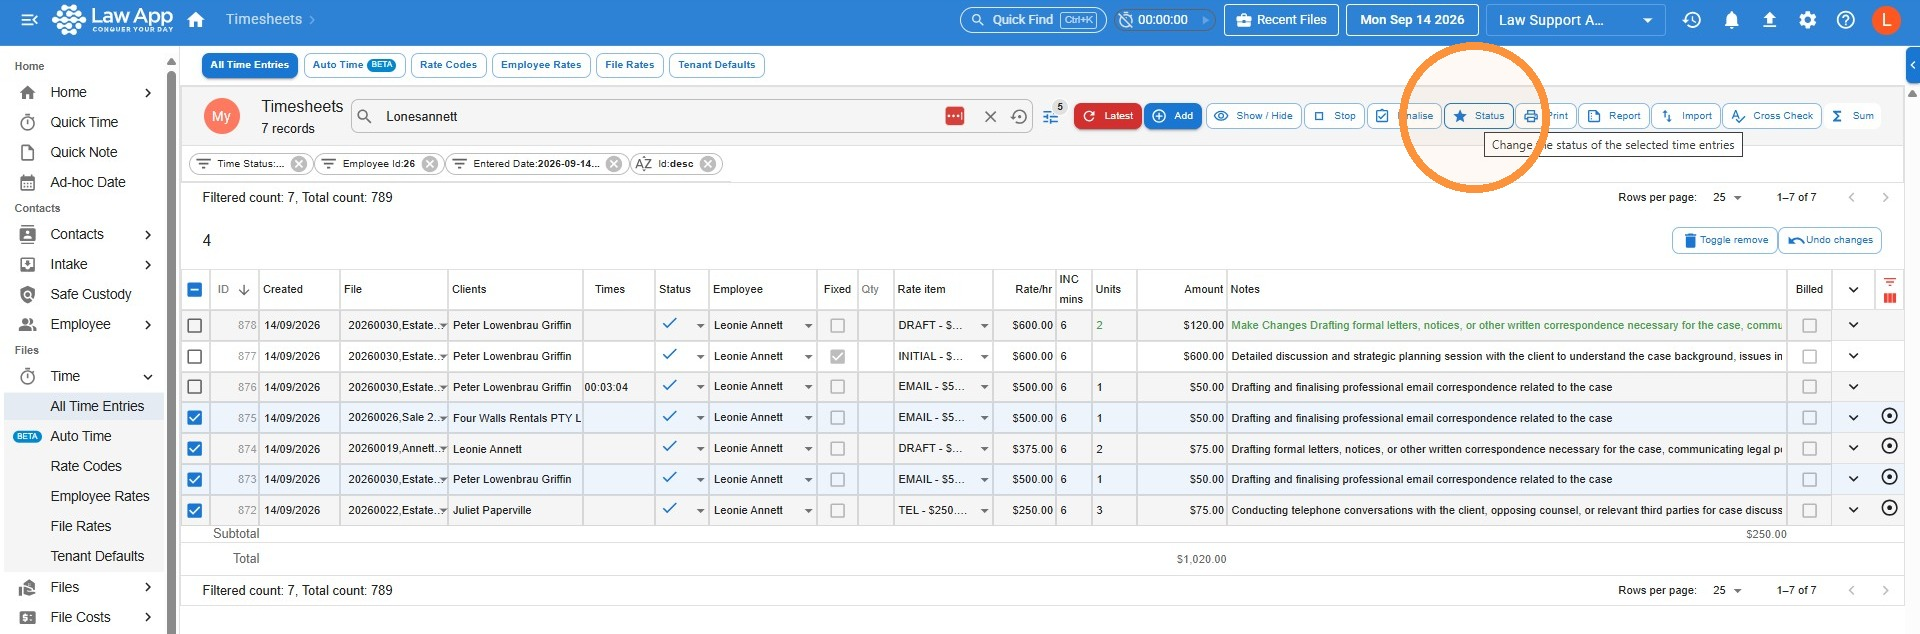
Task: Click the circle-dot icon on row 875
Action: 1889,417
